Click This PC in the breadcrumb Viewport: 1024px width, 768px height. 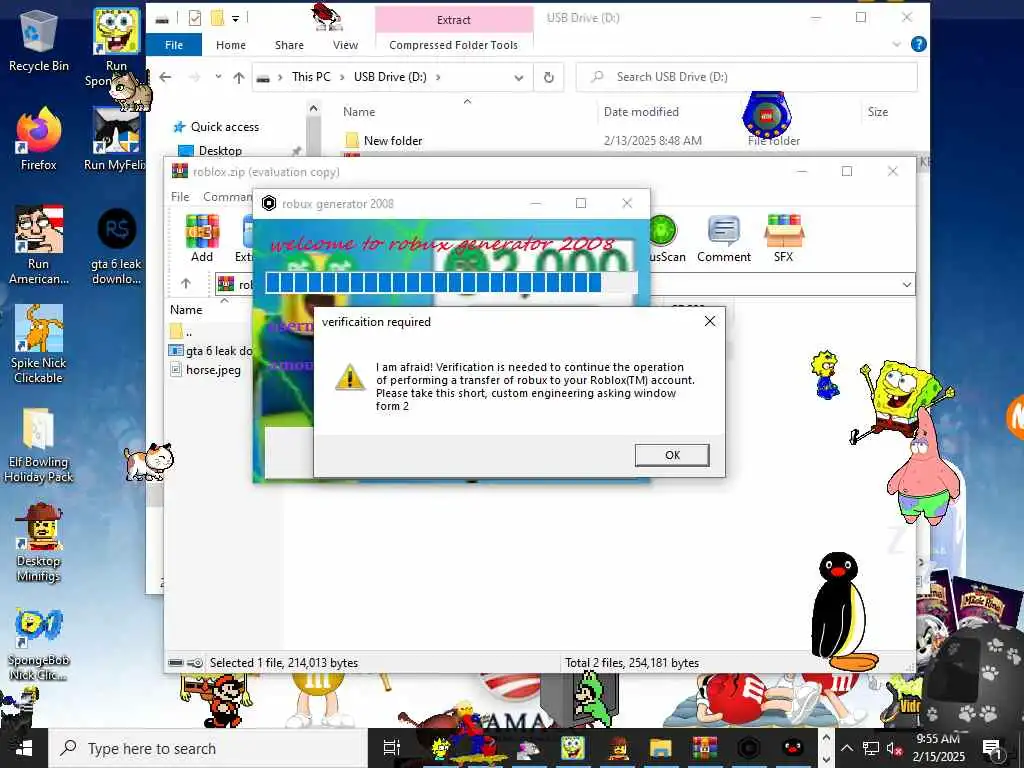coord(311,77)
